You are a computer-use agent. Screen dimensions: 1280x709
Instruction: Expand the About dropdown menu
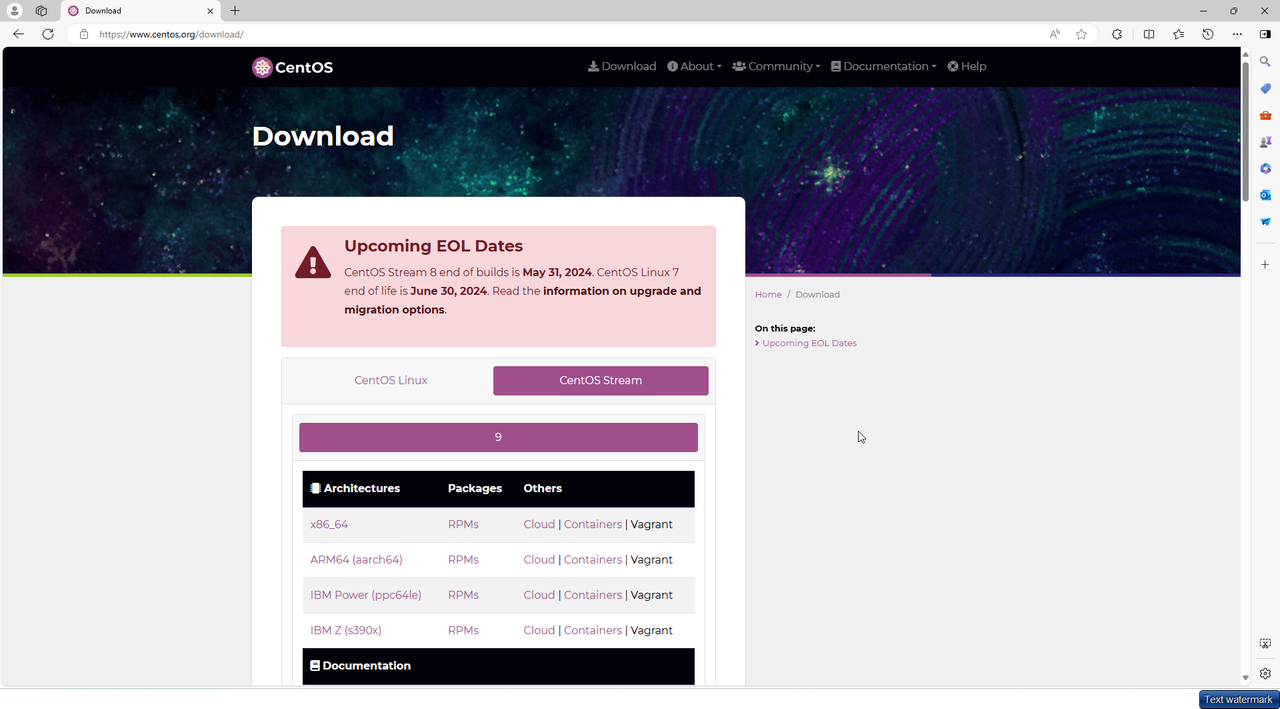[x=694, y=67]
